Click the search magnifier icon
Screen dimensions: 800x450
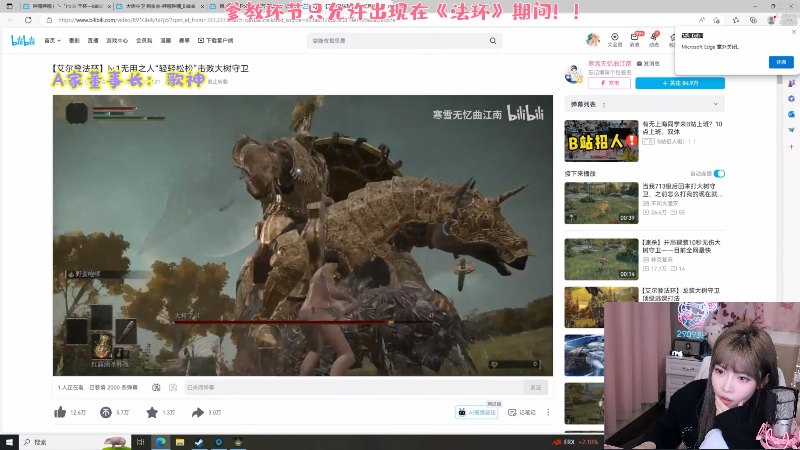click(x=493, y=40)
